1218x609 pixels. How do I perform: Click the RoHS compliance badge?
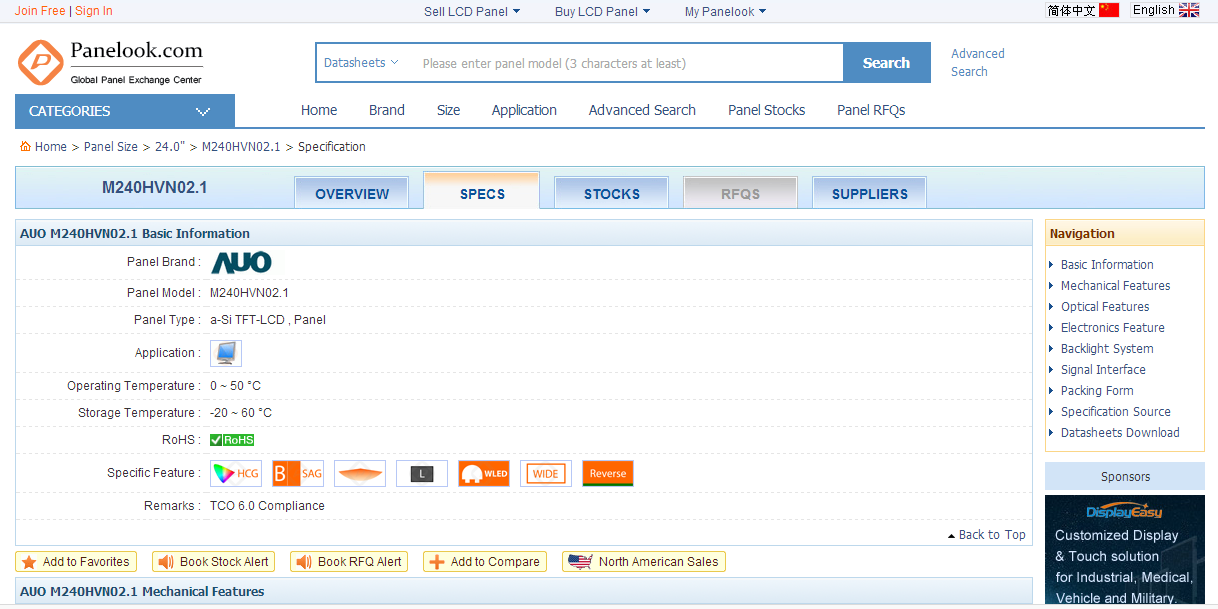pyautogui.click(x=232, y=440)
